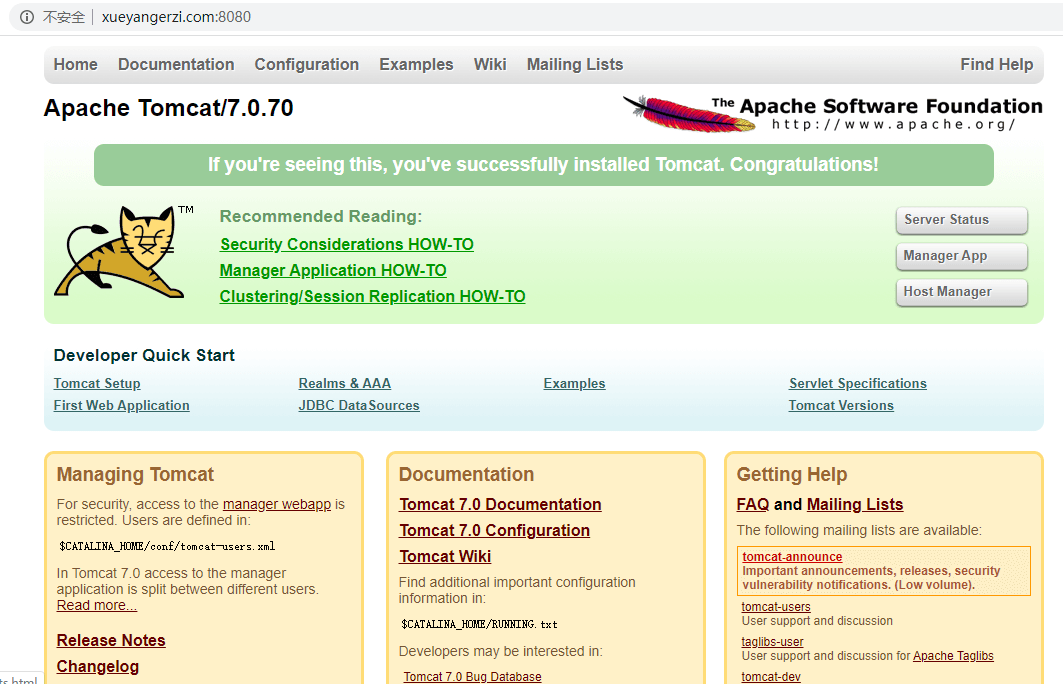Screen dimensions: 1063x684
Task: Open the taglibs-user mailing list link
Action: coord(772,641)
